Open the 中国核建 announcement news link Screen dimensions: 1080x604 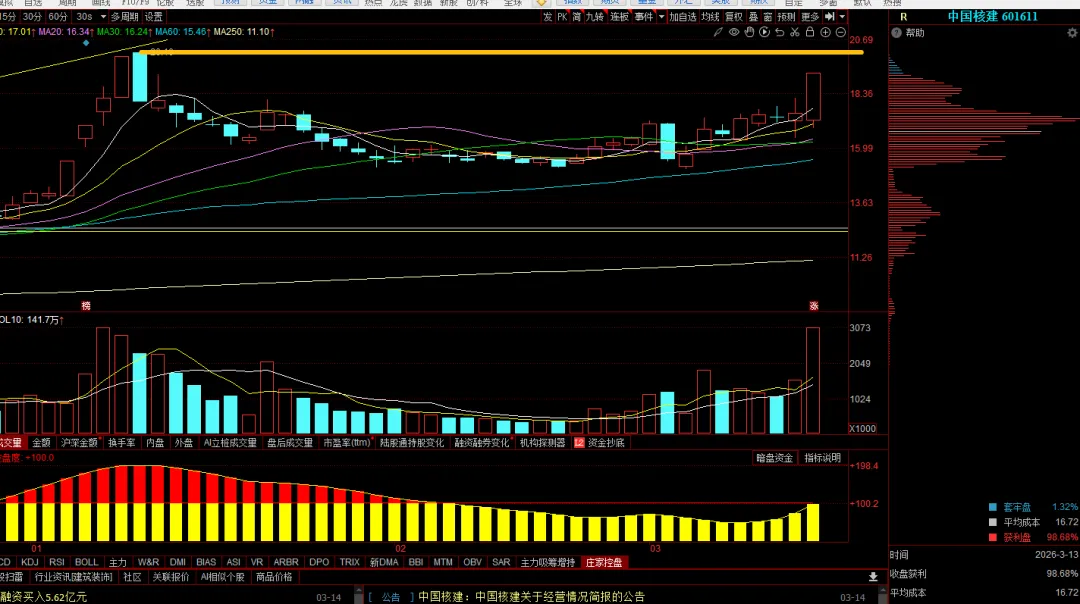532,597
